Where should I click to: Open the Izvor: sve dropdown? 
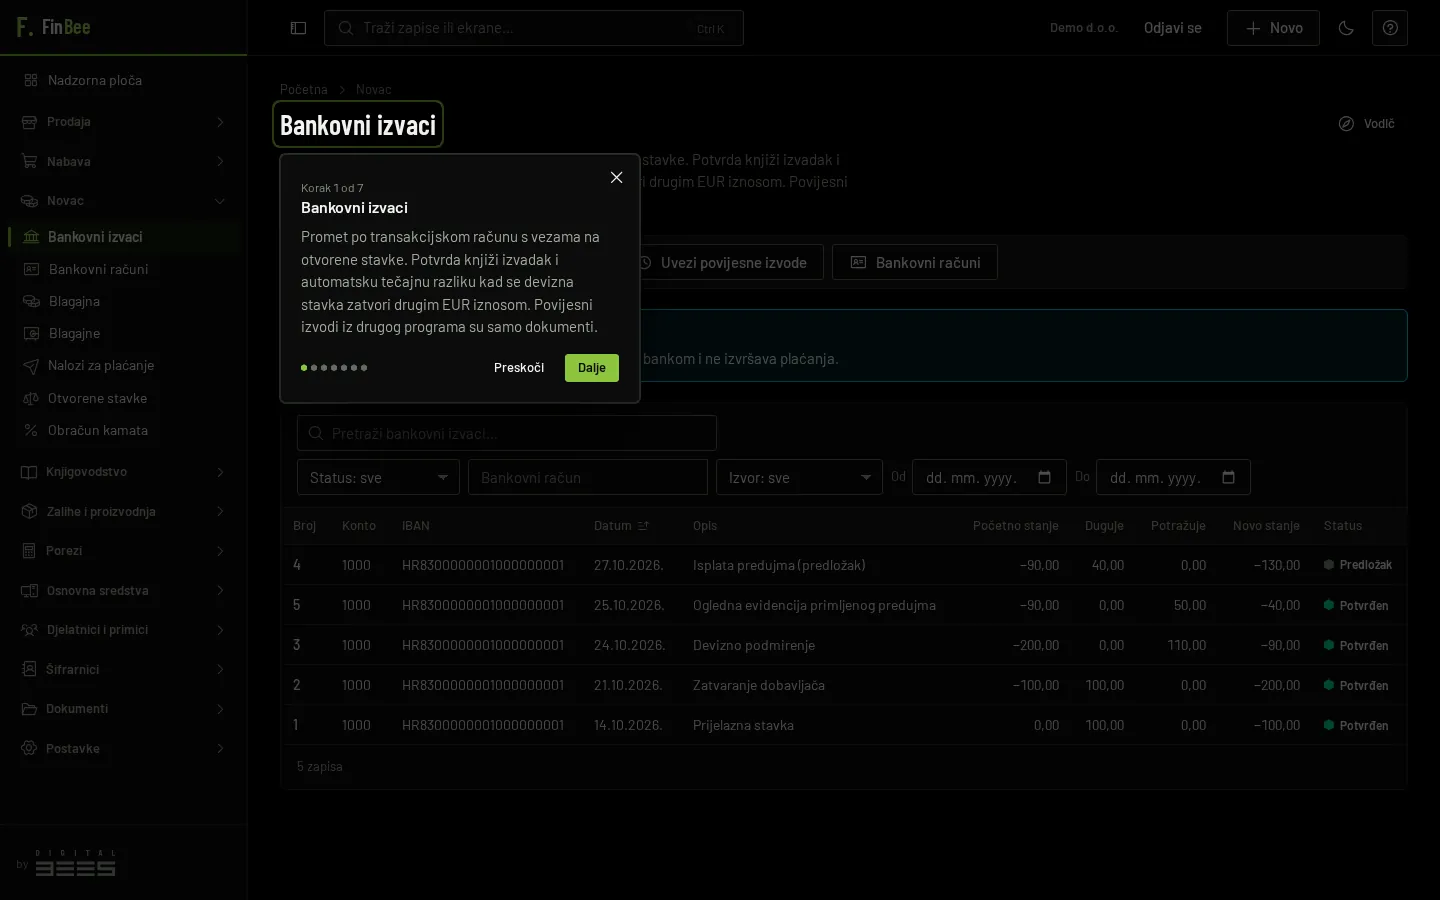coord(799,477)
